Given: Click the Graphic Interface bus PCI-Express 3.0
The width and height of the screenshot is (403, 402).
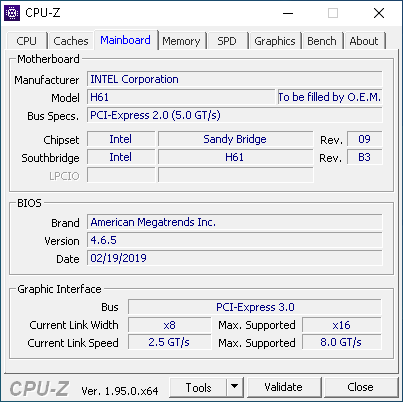Looking at the screenshot, I should [x=255, y=307].
